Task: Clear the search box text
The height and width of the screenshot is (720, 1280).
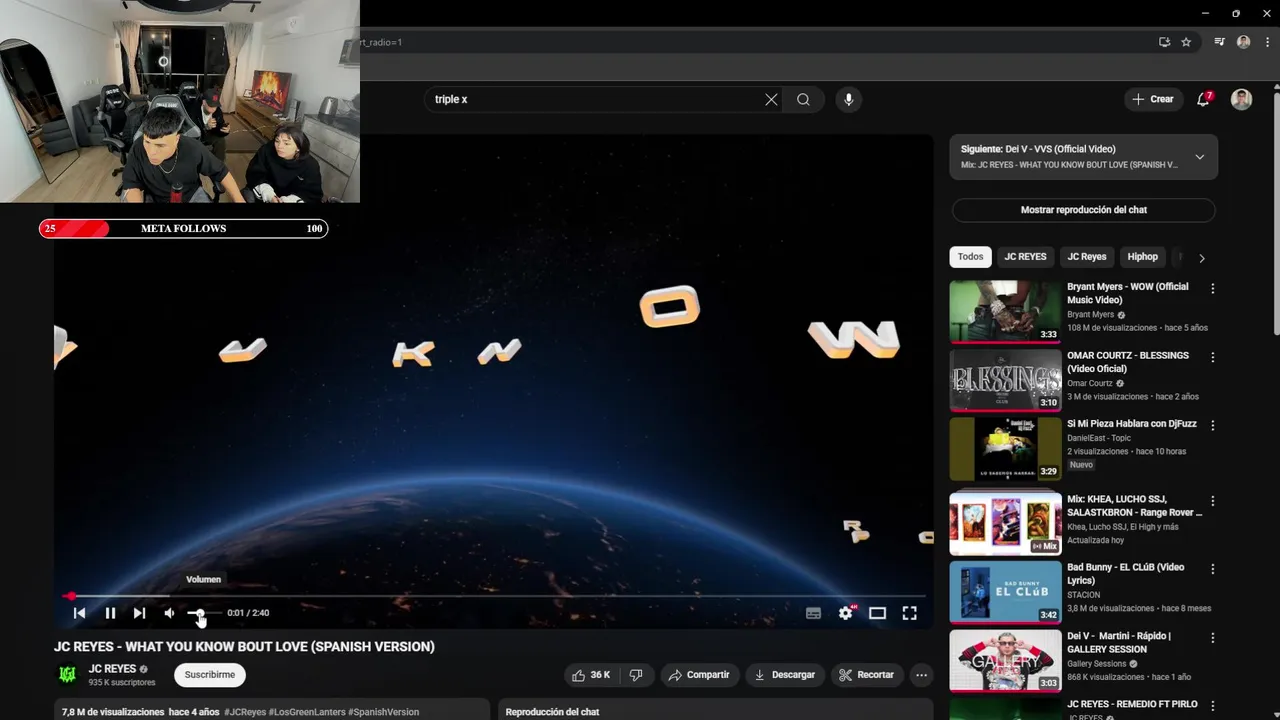Action: [771, 99]
